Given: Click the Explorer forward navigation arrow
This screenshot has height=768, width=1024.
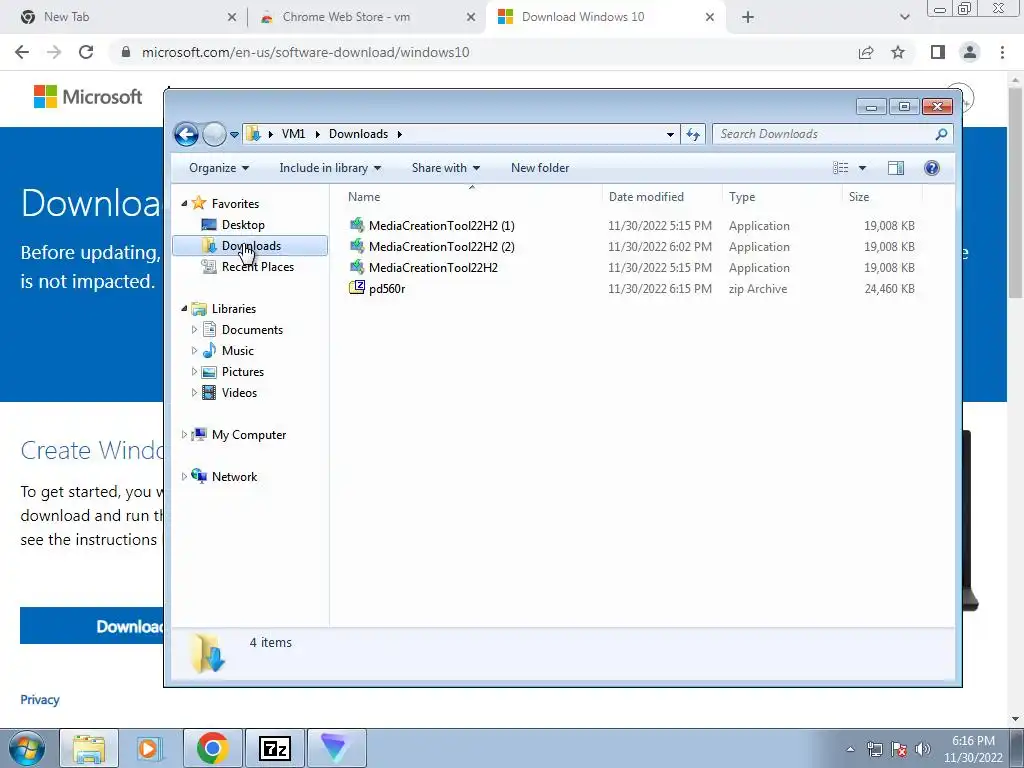Looking at the screenshot, I should point(214,135).
